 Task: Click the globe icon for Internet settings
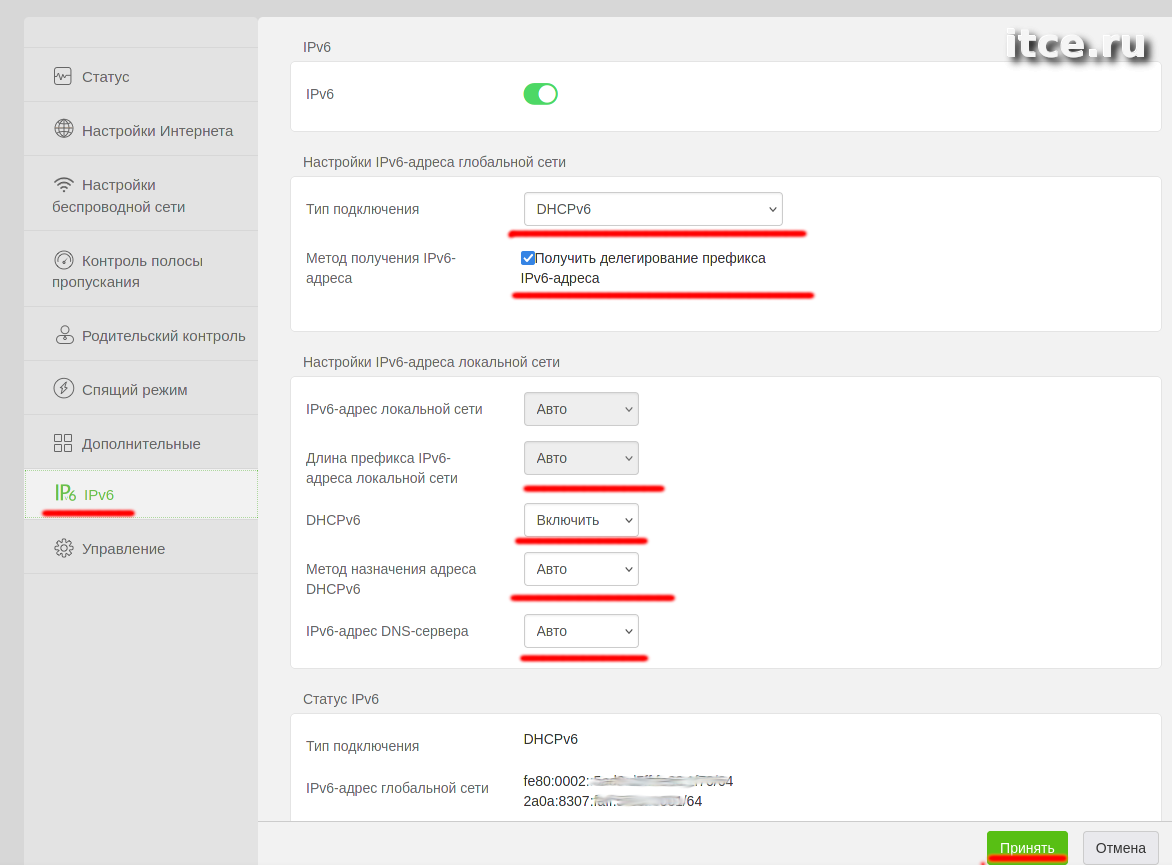pyautogui.click(x=64, y=129)
